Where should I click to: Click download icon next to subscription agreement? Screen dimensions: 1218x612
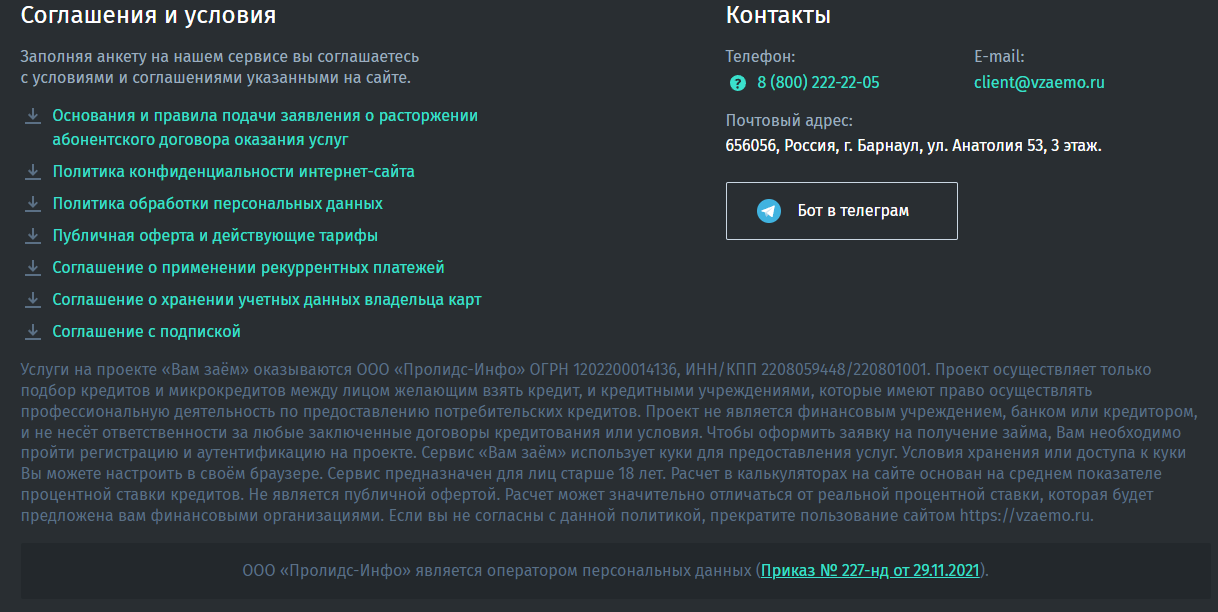tap(33, 332)
